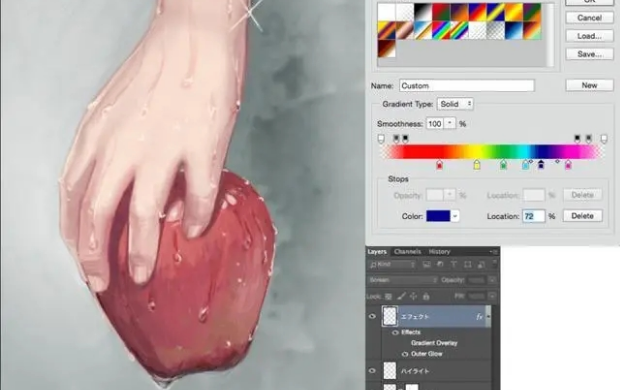Click the Smoothness value field
This screenshot has width=620, height=390.
coord(435,124)
